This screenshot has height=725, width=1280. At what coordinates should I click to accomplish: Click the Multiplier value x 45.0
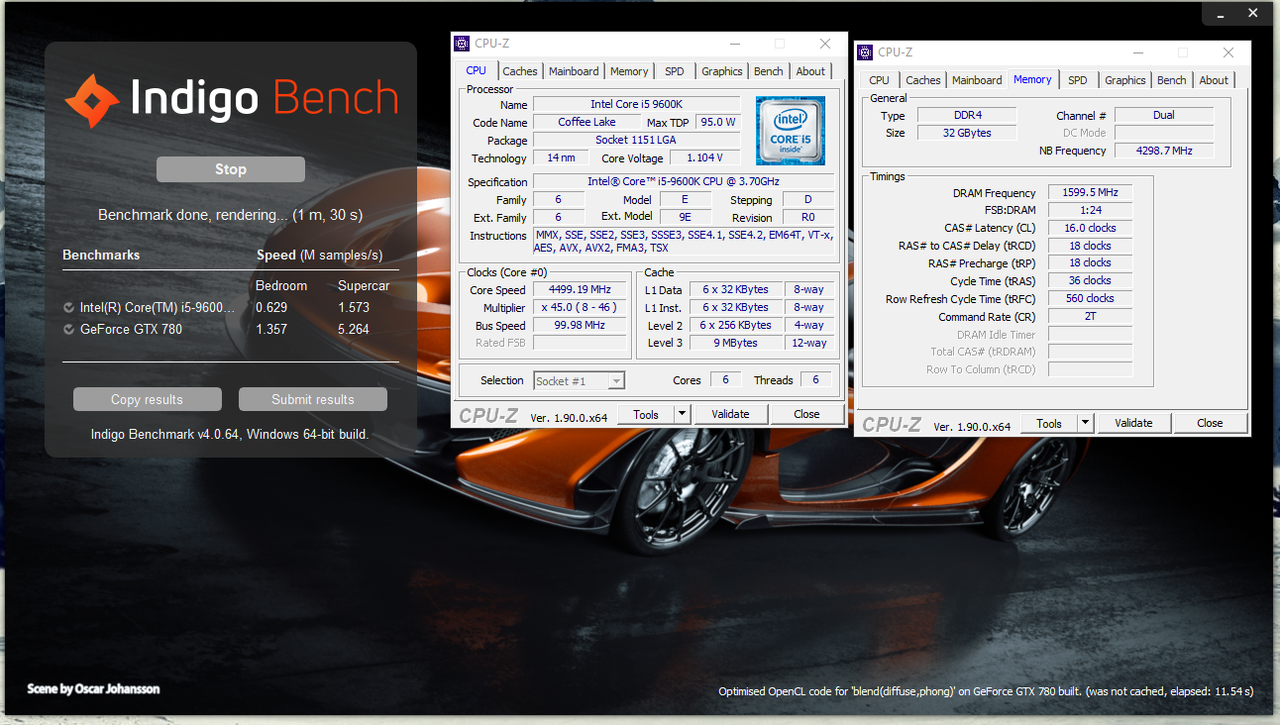pos(579,308)
